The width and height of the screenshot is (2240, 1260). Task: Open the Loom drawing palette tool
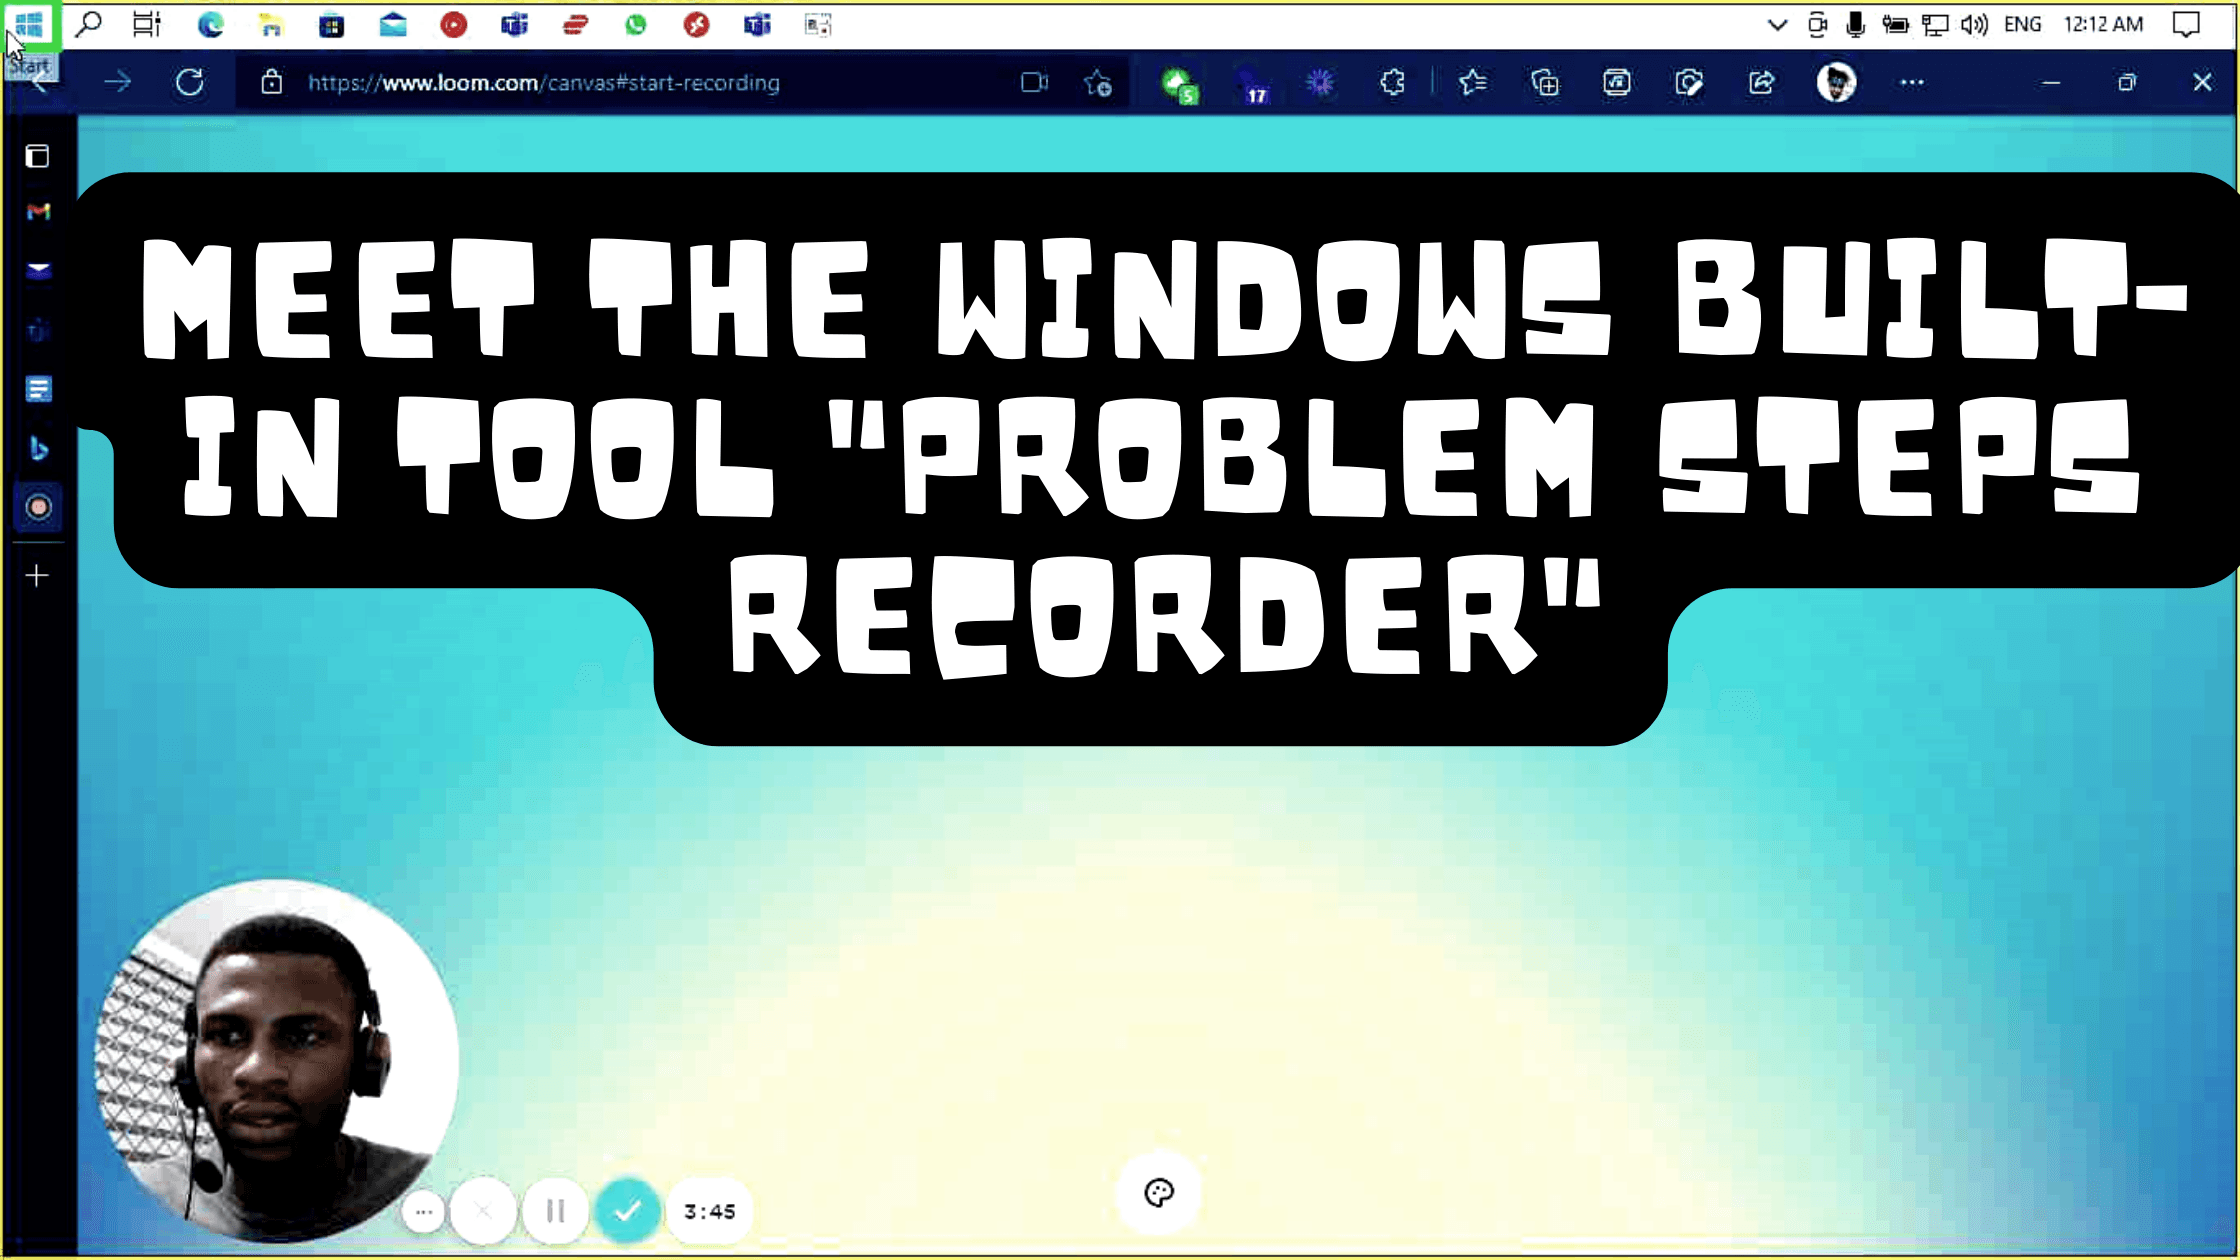pos(1158,1192)
